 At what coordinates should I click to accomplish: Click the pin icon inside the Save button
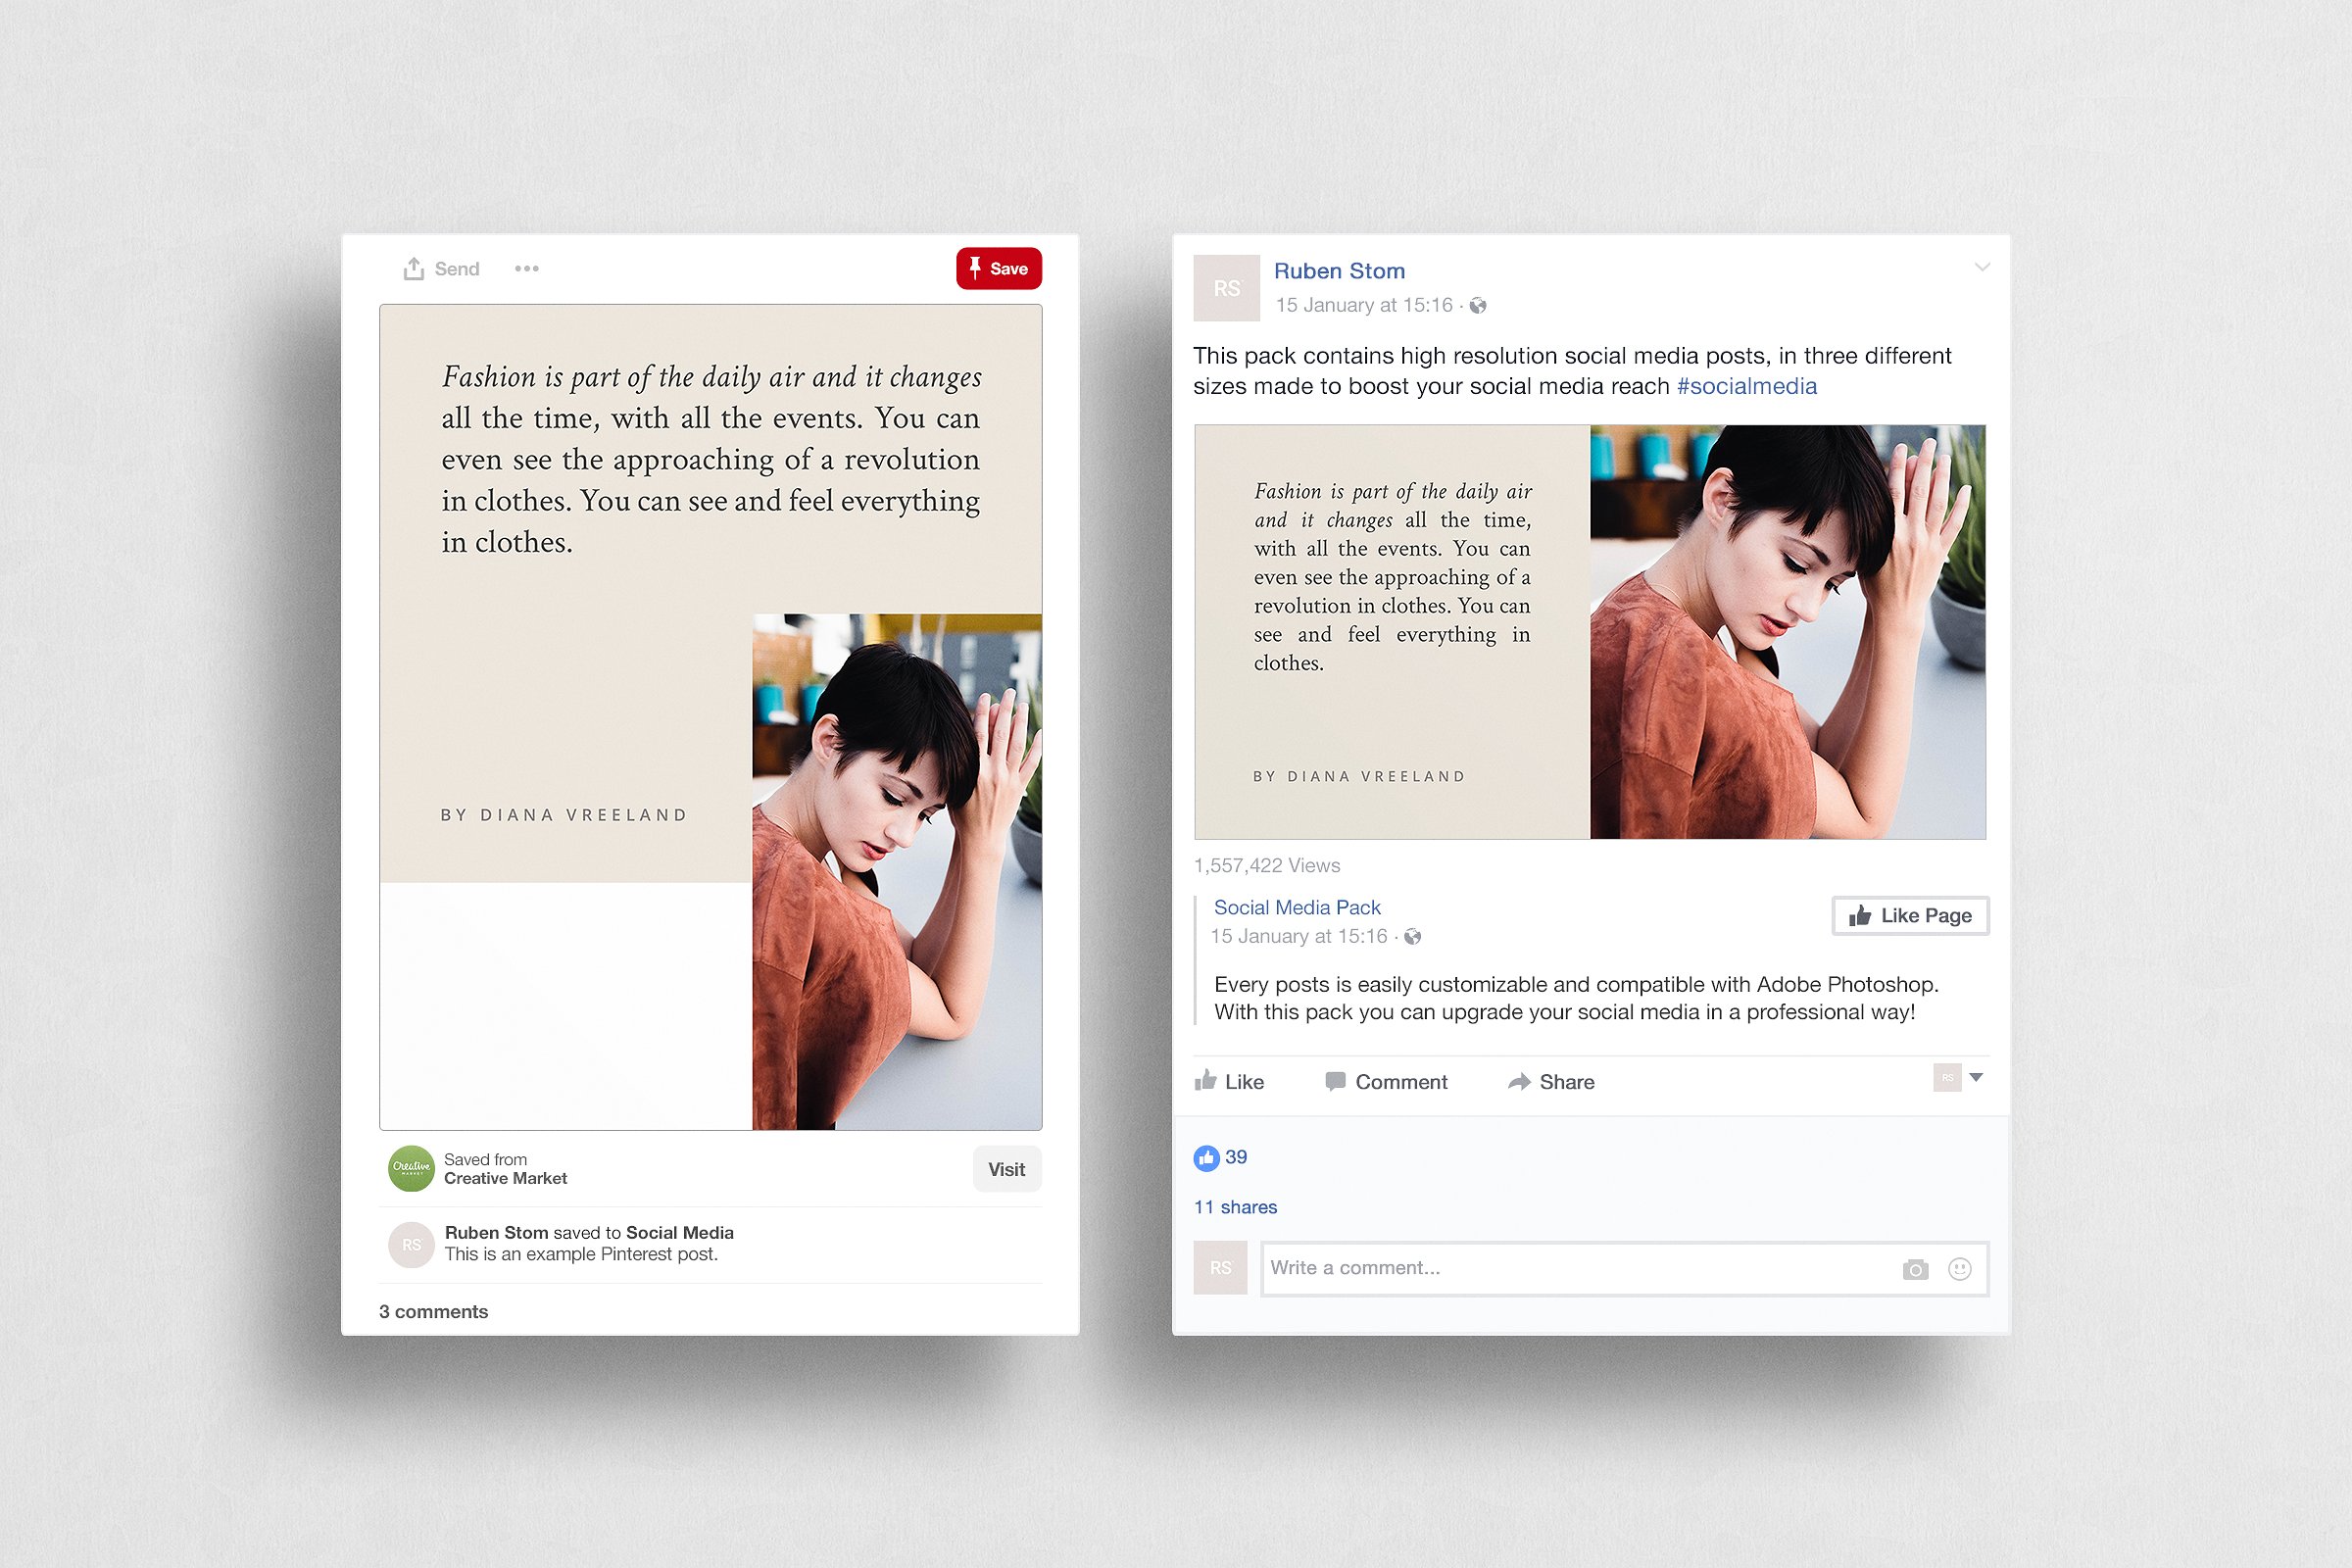coord(977,268)
